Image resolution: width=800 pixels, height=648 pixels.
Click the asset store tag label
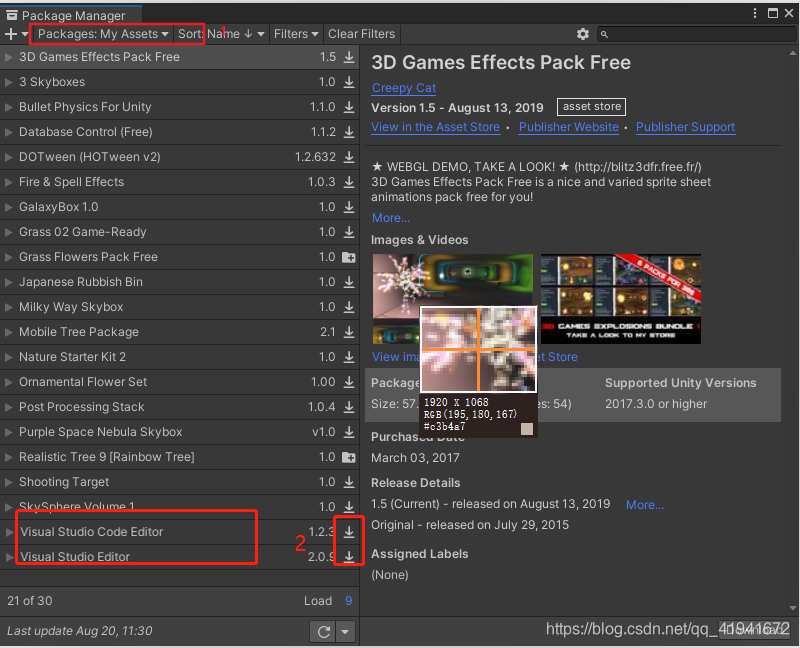pyautogui.click(x=591, y=107)
